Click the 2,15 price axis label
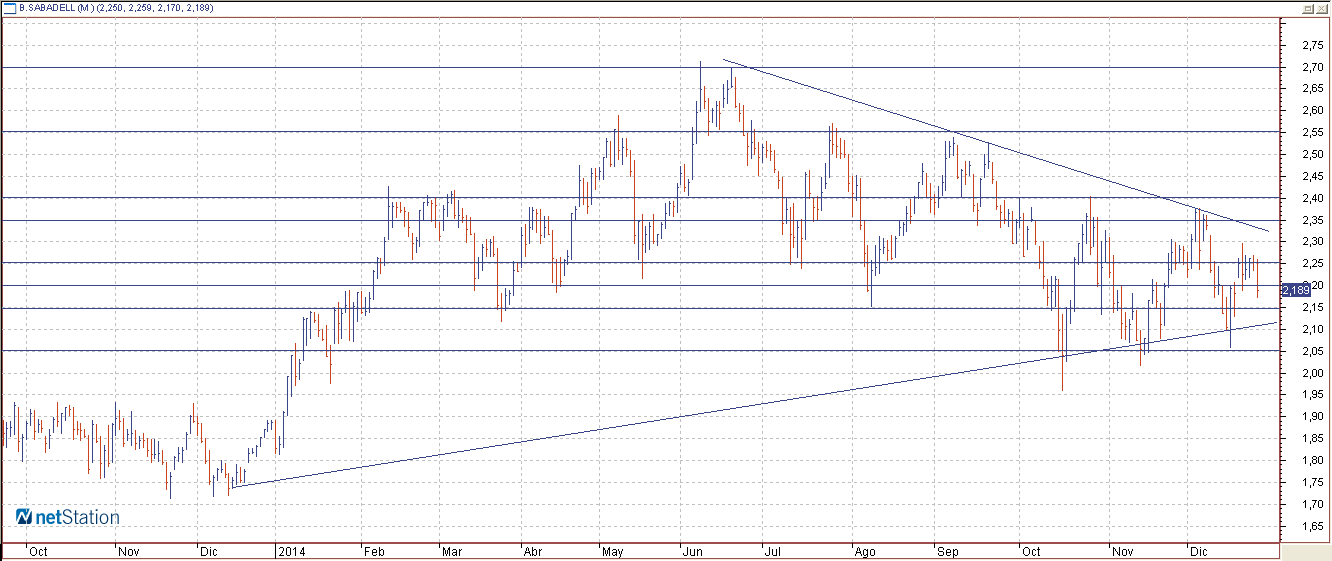 [x=1313, y=307]
